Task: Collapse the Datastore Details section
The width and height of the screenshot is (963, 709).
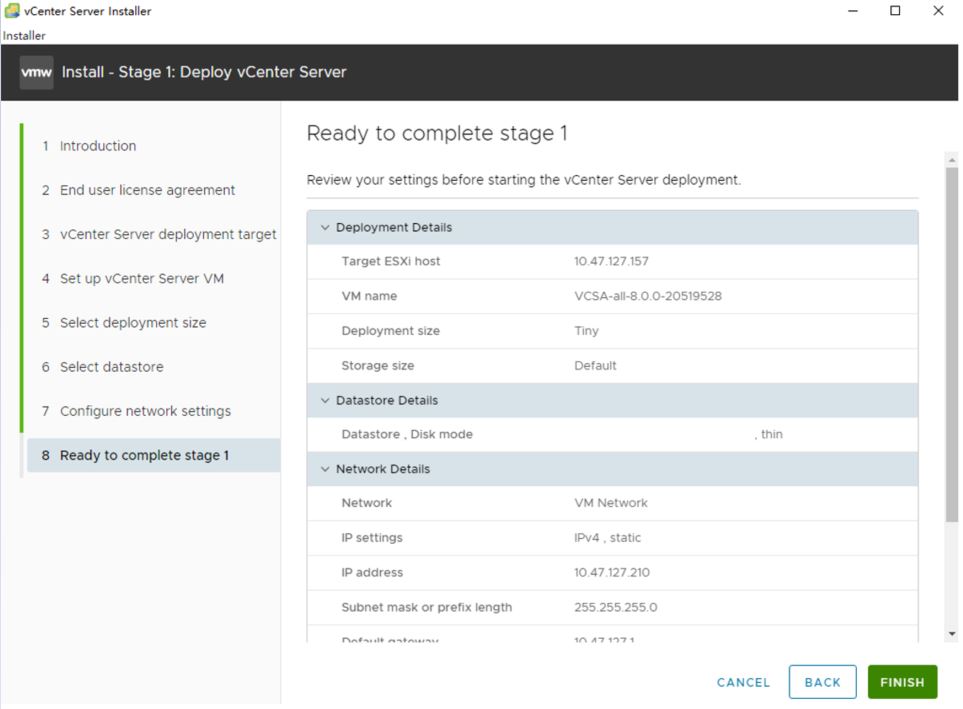Action: coord(325,401)
